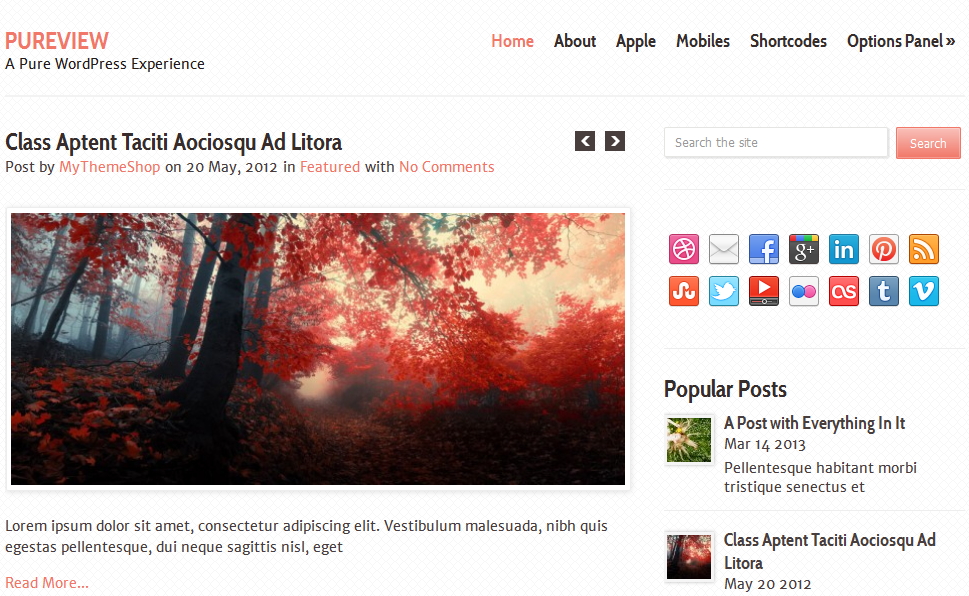The width and height of the screenshot is (969, 596).
Task: Focus the Search the site field
Action: tap(776, 143)
